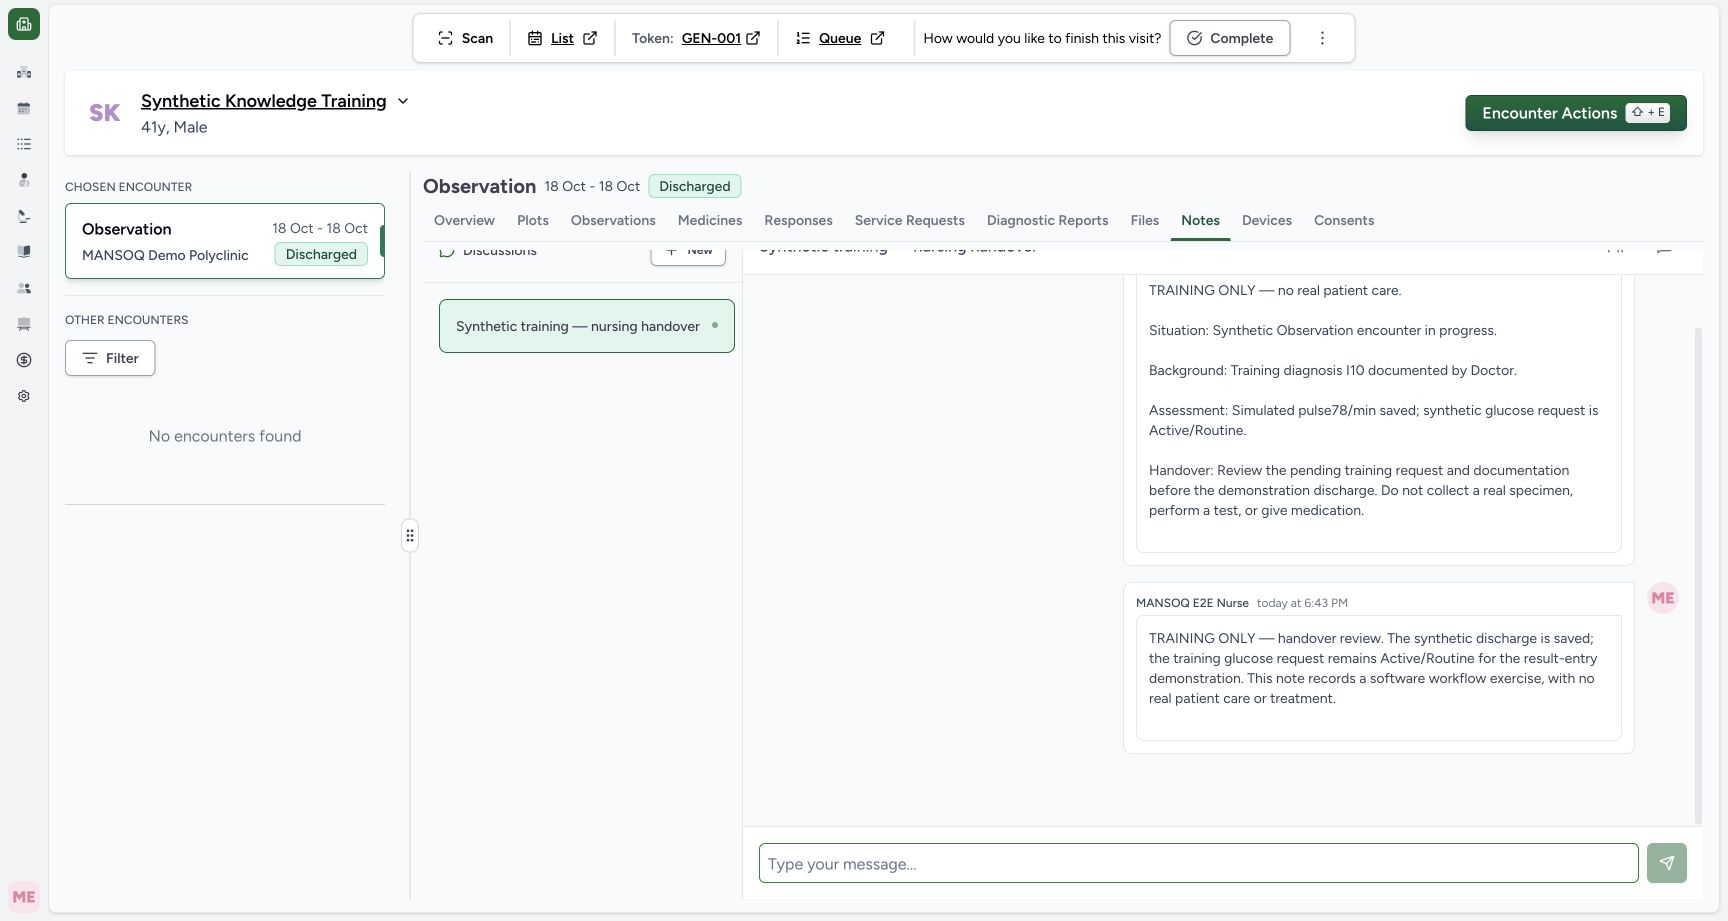Open the bed sidebar icon
The image size is (1728, 921).
coord(24,324)
